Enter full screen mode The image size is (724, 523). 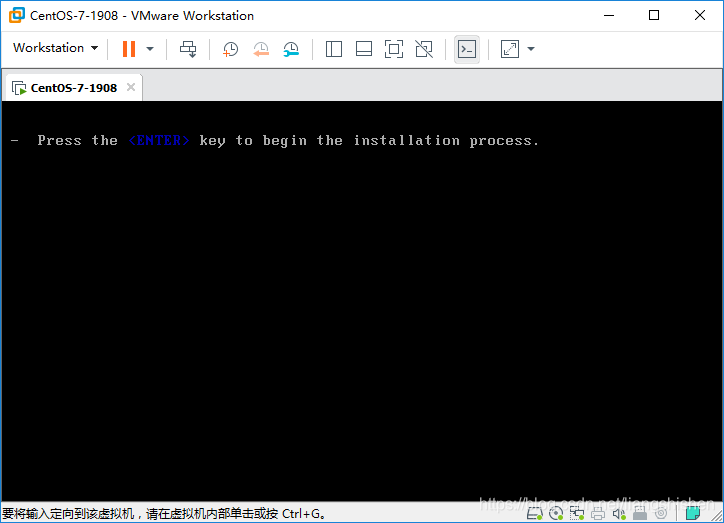[x=394, y=48]
